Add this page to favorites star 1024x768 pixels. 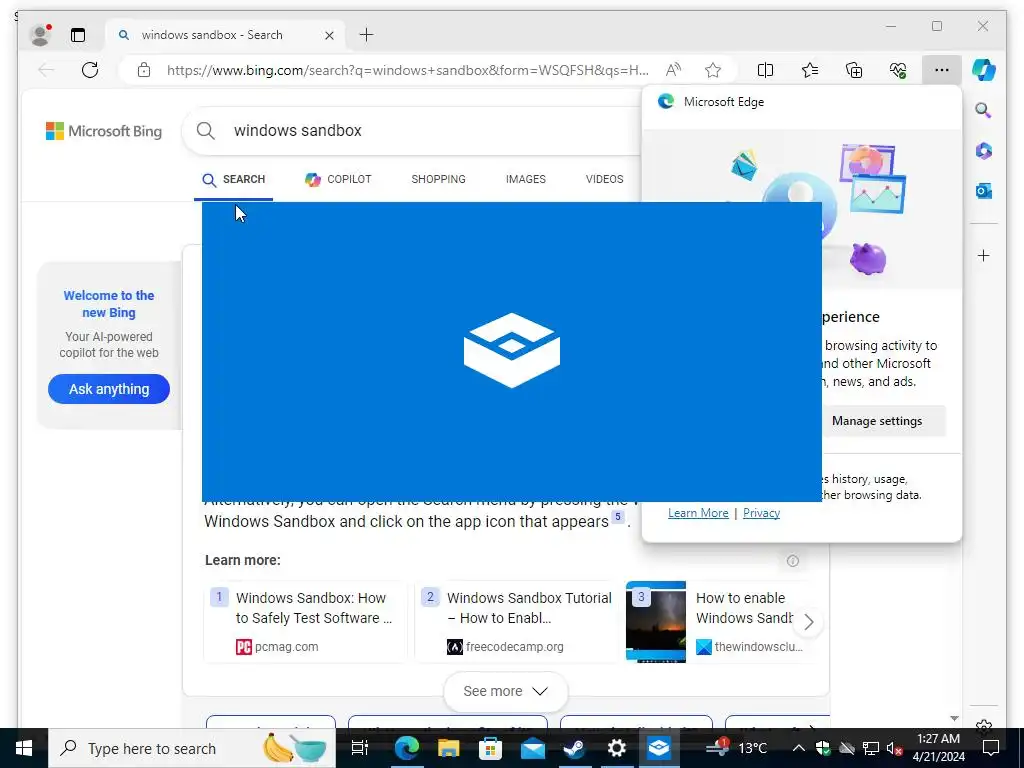pyautogui.click(x=712, y=70)
